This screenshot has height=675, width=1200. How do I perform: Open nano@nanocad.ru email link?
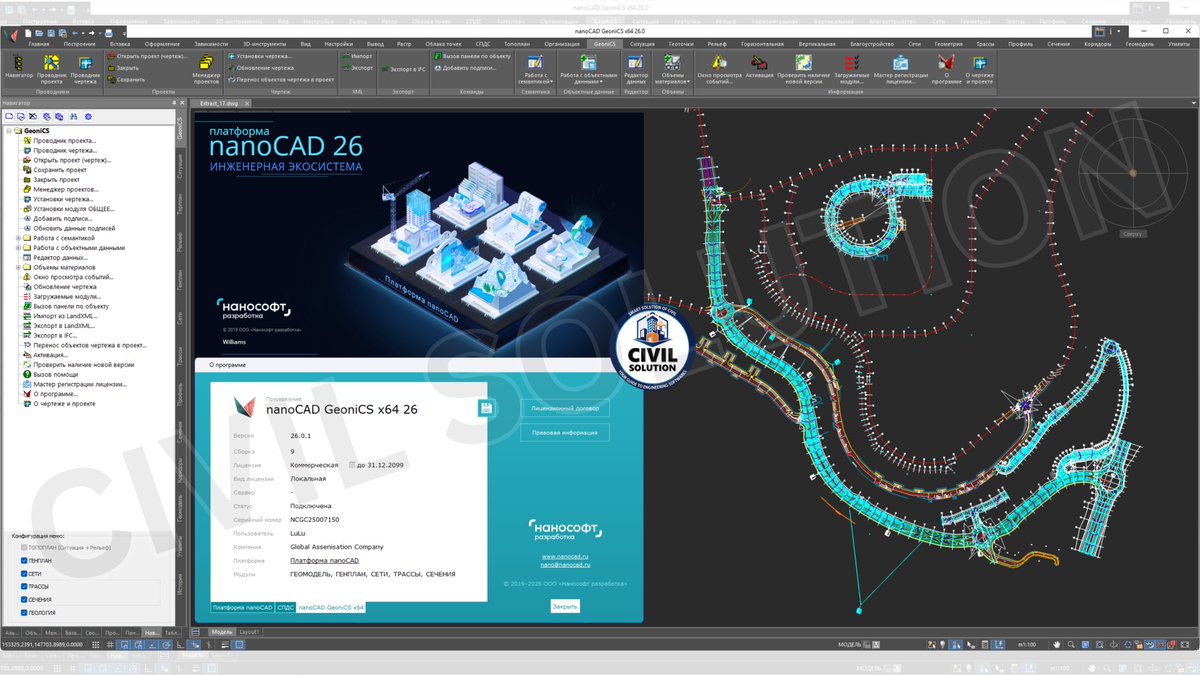coord(564,565)
